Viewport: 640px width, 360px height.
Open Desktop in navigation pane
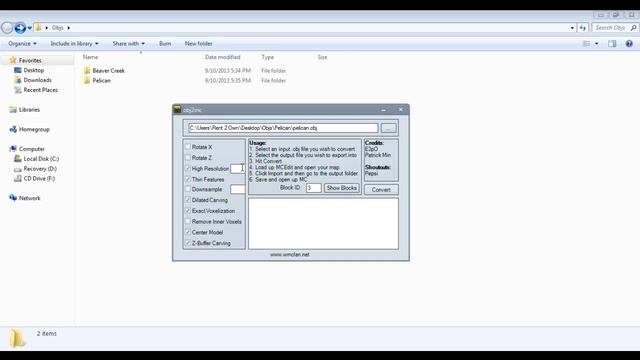(x=33, y=70)
